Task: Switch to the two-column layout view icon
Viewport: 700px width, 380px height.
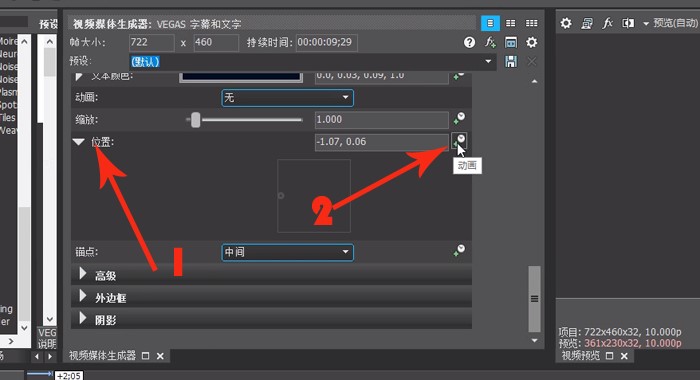Action: [x=510, y=23]
